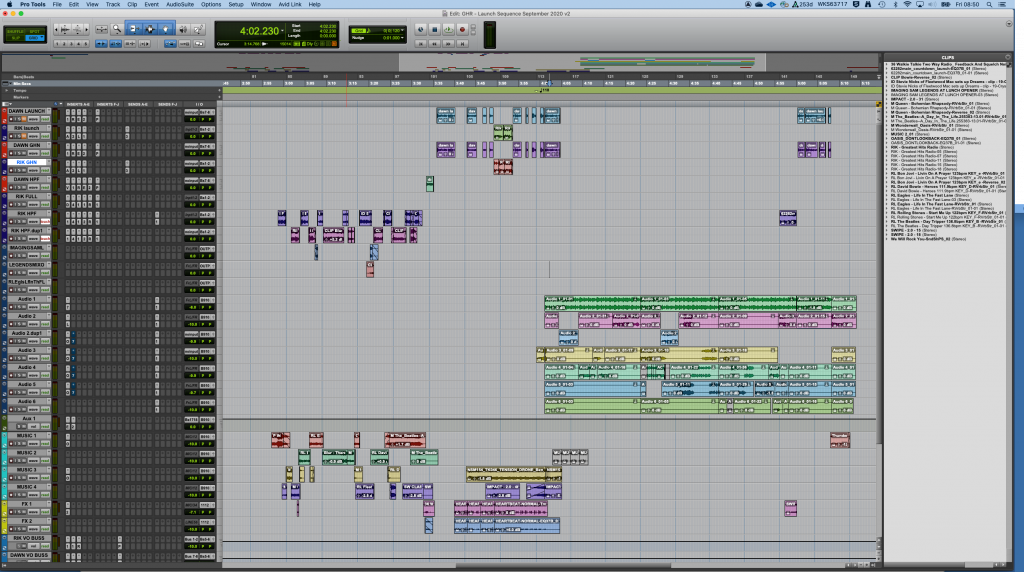Screen dimensions: 1024x572
Task: Select the Pencil tool
Action: [x=198, y=29]
